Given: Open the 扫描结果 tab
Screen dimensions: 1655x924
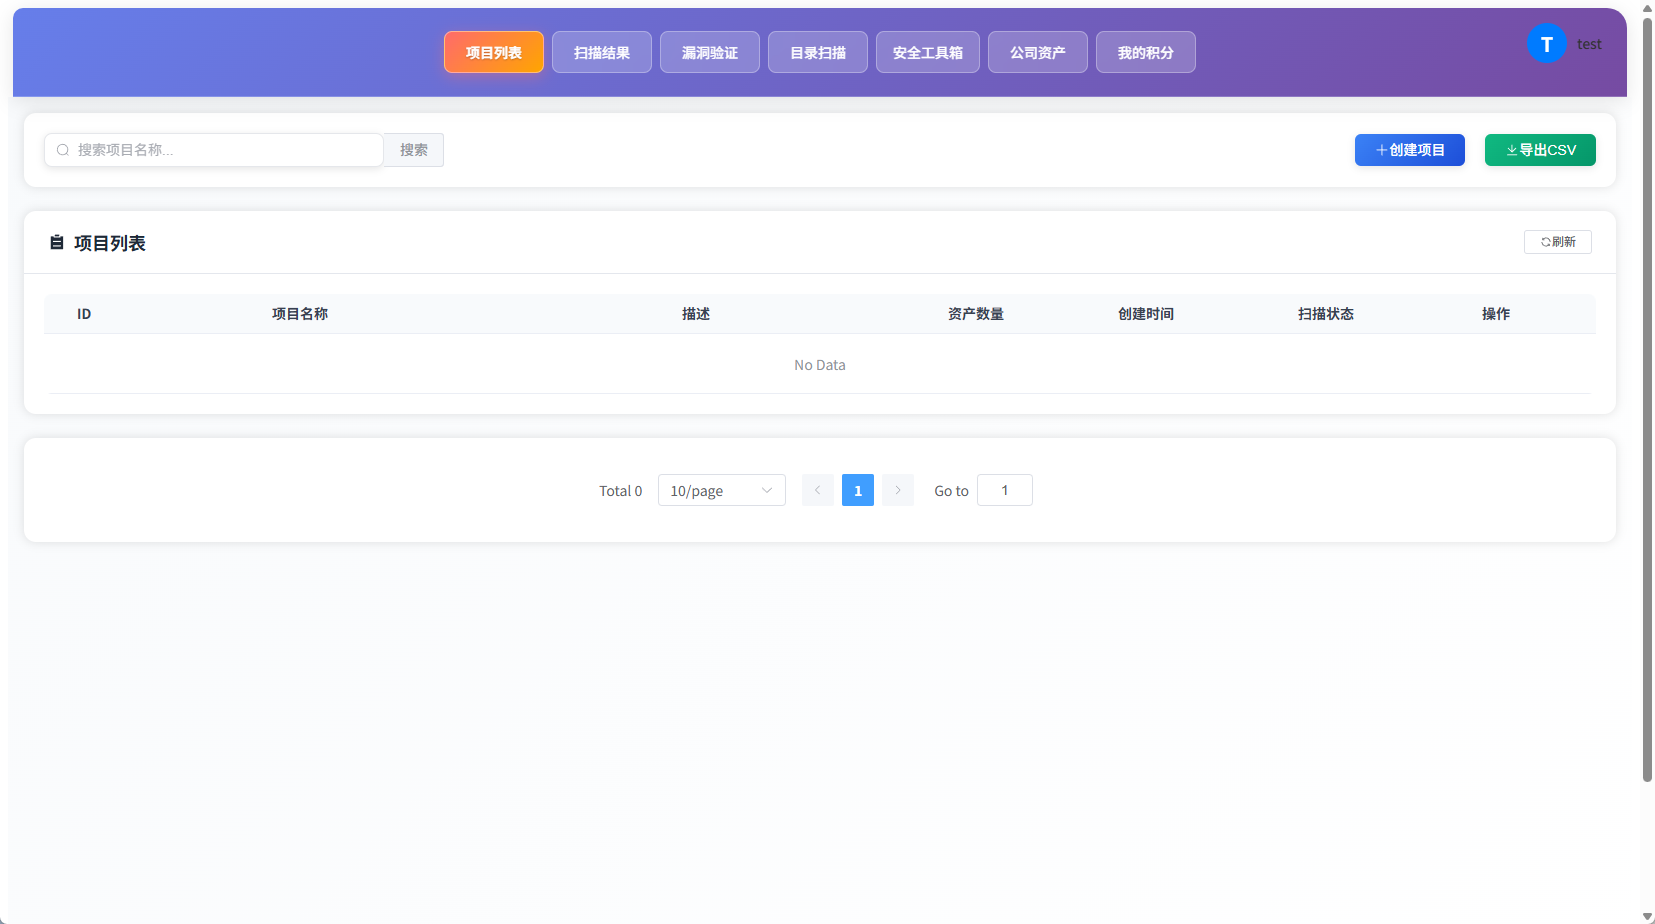Looking at the screenshot, I should click(x=602, y=52).
